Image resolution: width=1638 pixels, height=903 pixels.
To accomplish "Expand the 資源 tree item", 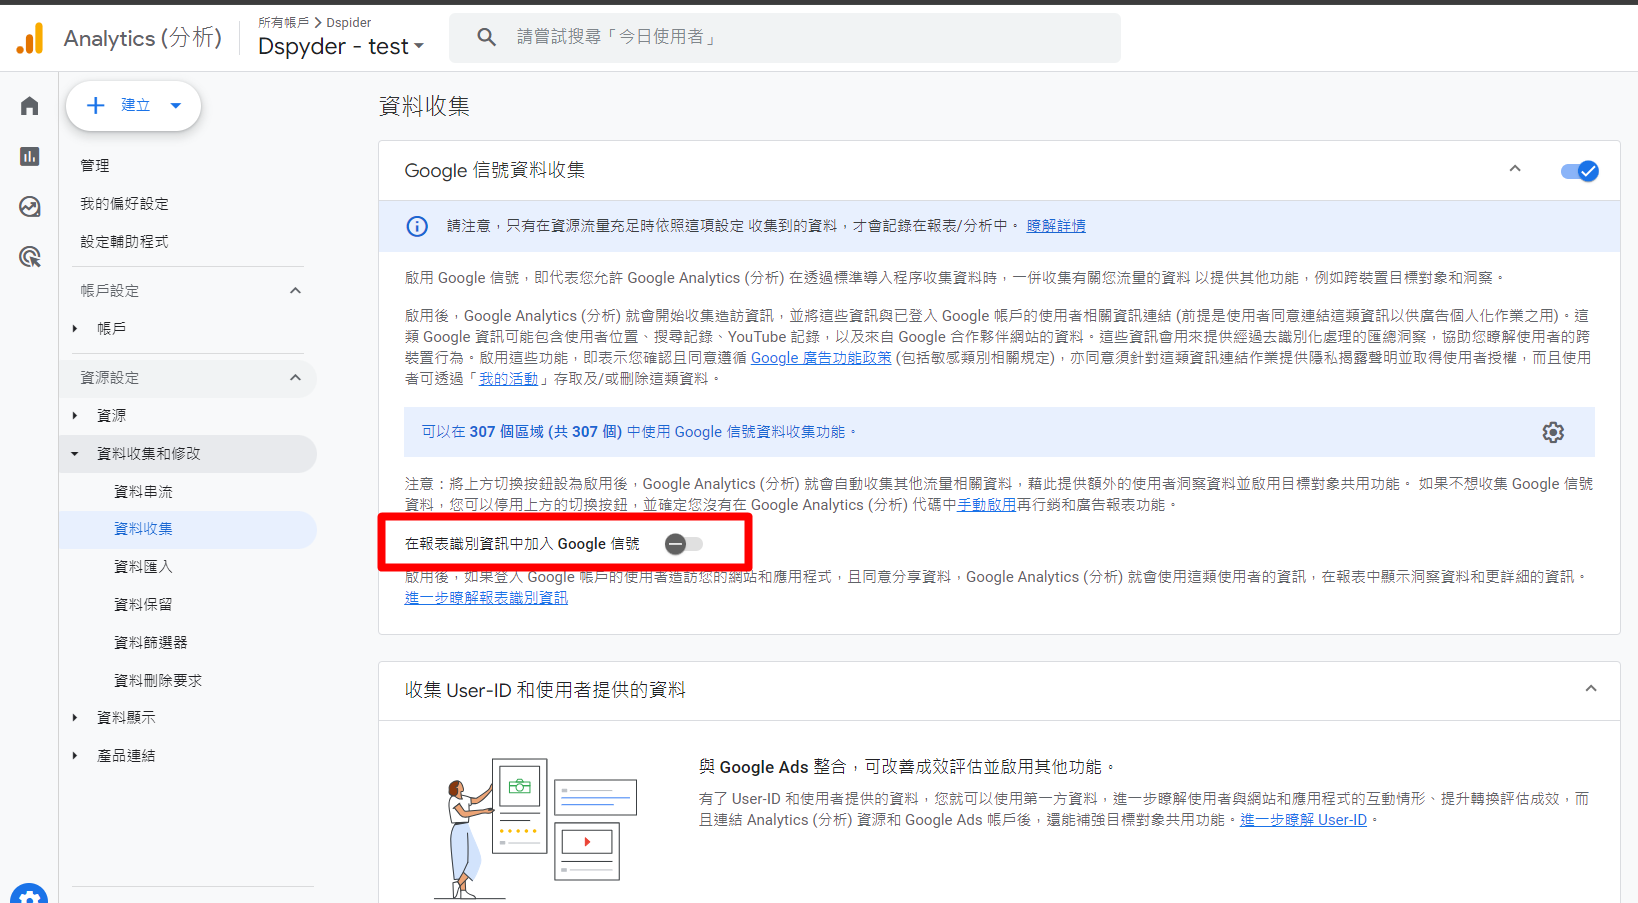I will [75, 415].
